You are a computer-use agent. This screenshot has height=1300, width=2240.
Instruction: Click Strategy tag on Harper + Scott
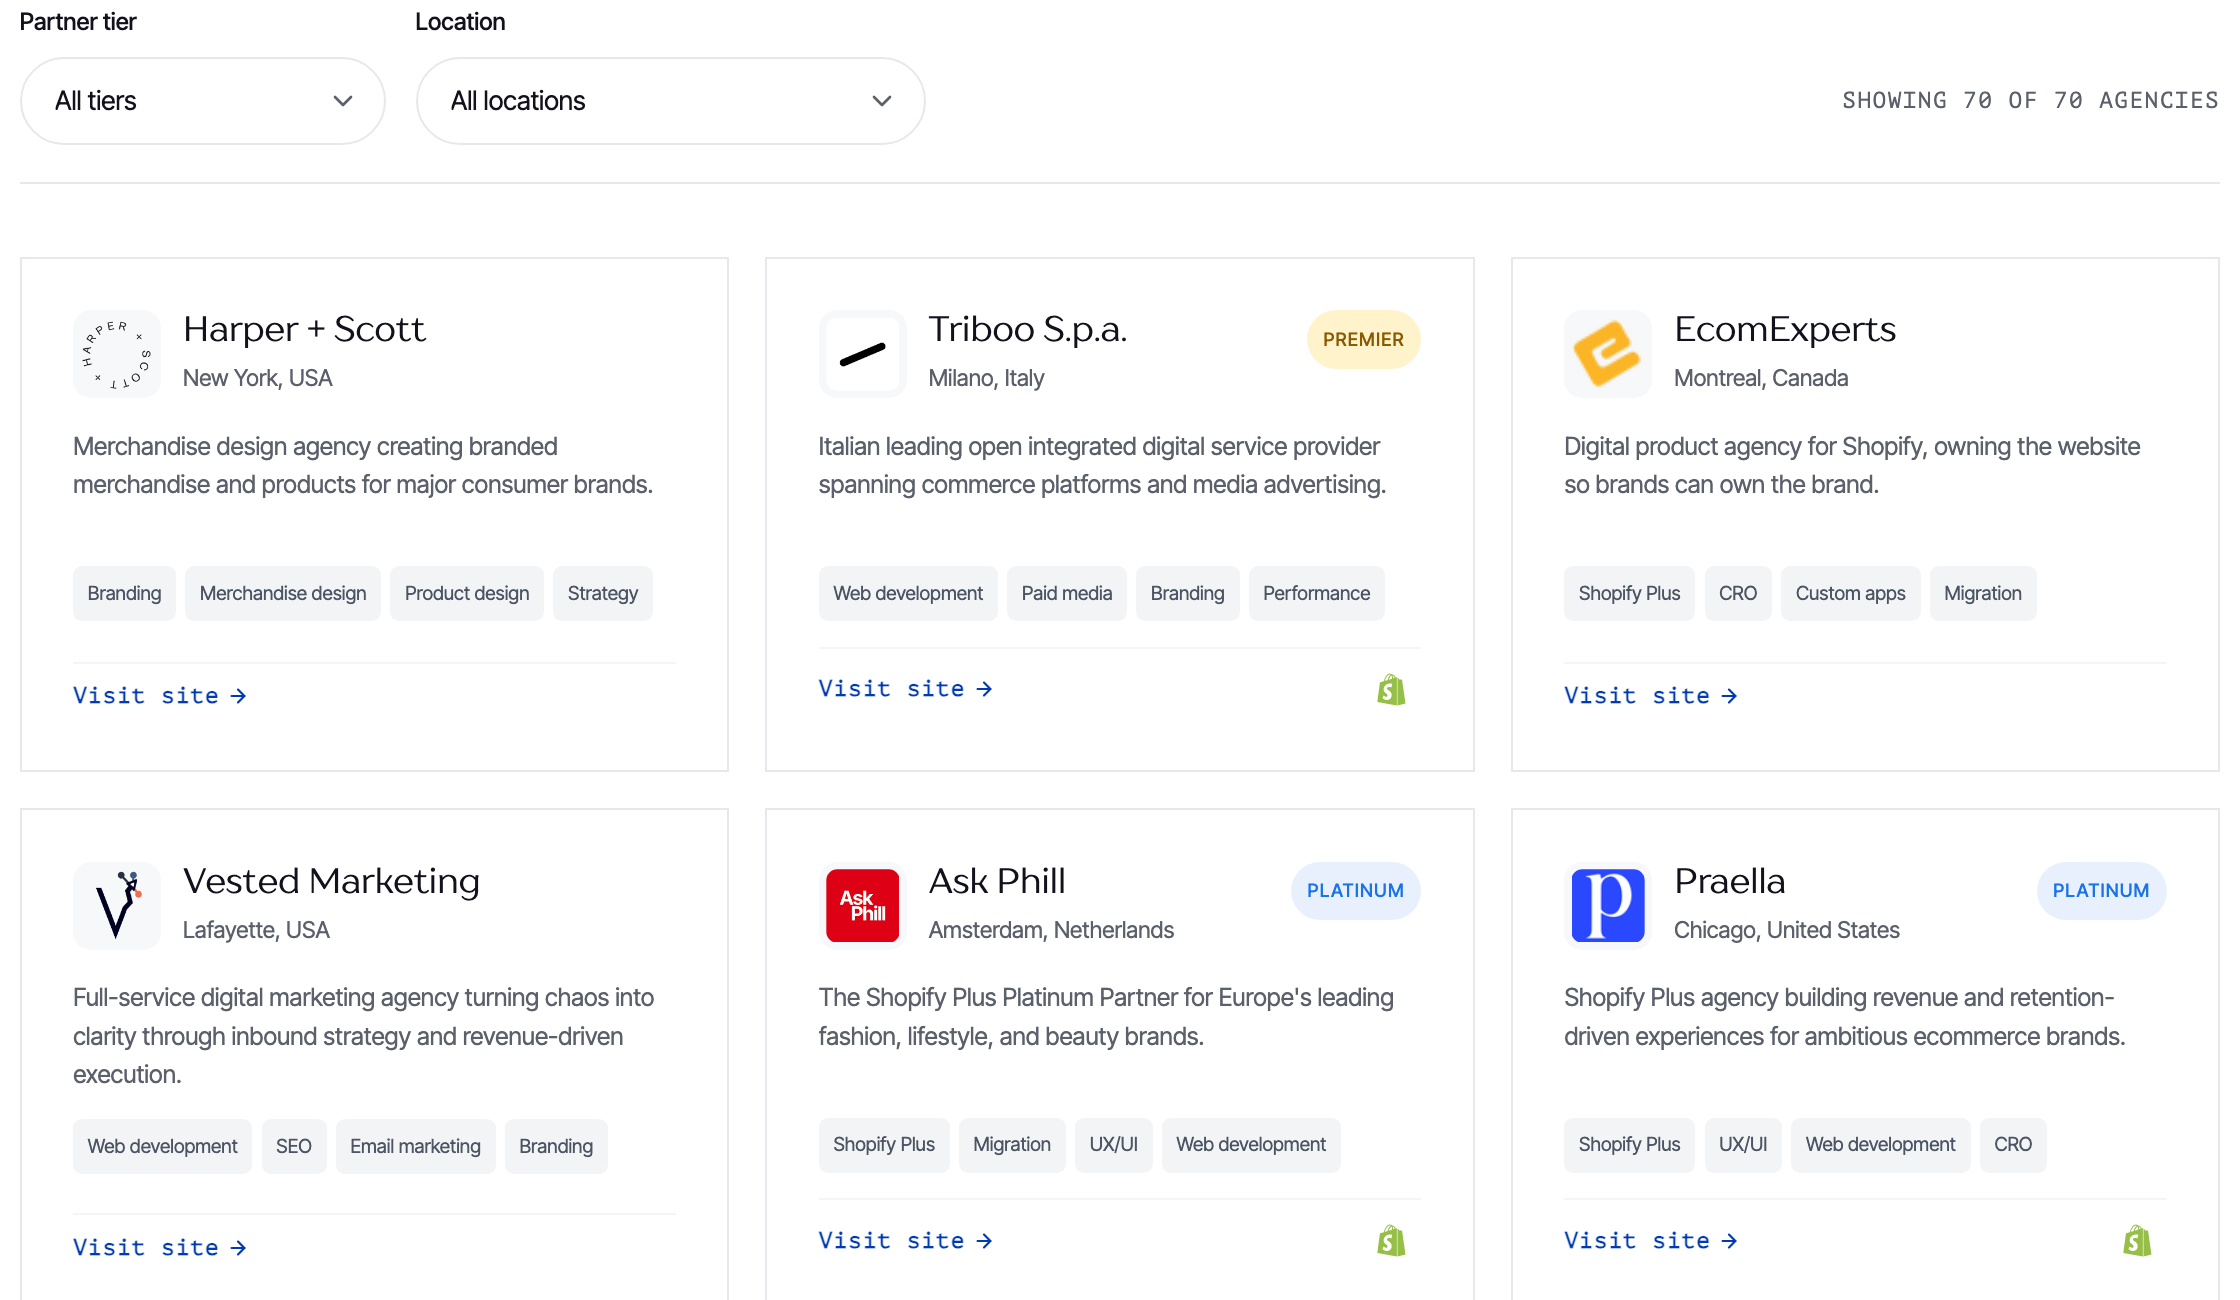coord(603,594)
